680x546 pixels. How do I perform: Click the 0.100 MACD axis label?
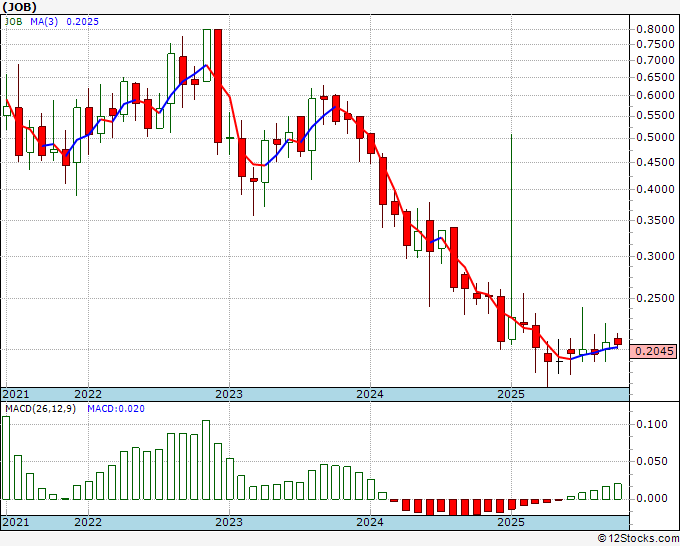(x=652, y=424)
